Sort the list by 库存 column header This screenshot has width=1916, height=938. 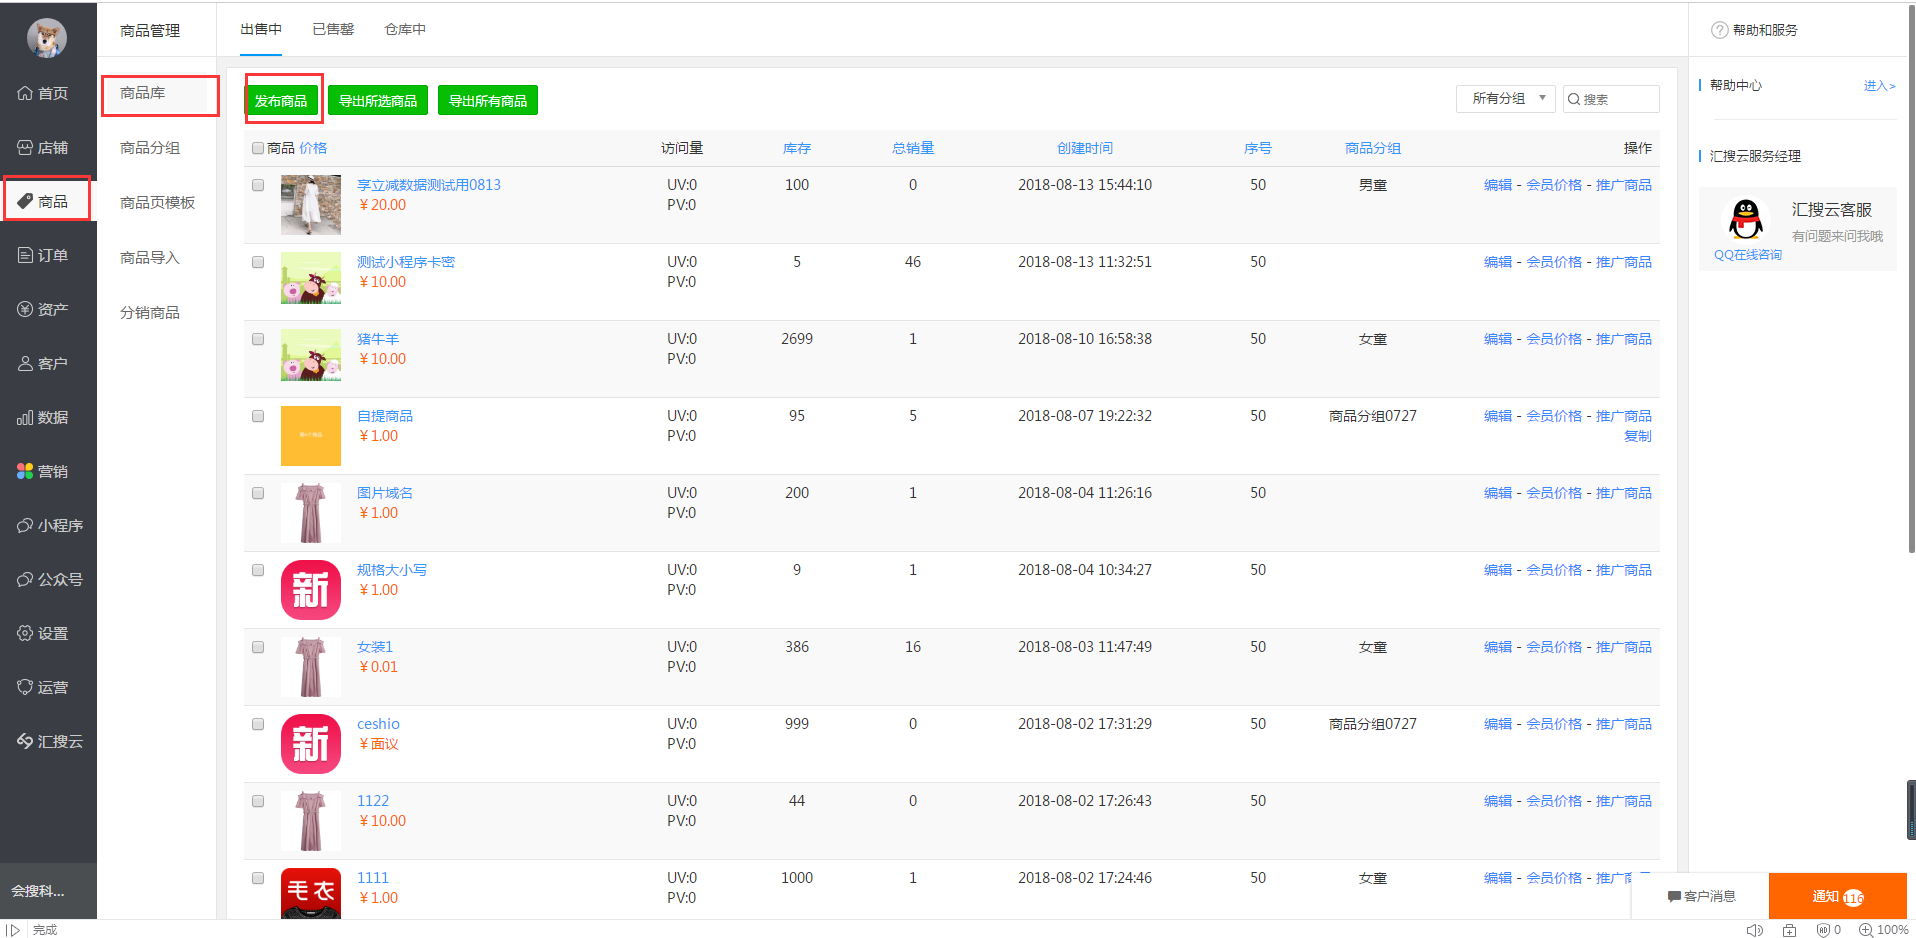click(x=796, y=148)
